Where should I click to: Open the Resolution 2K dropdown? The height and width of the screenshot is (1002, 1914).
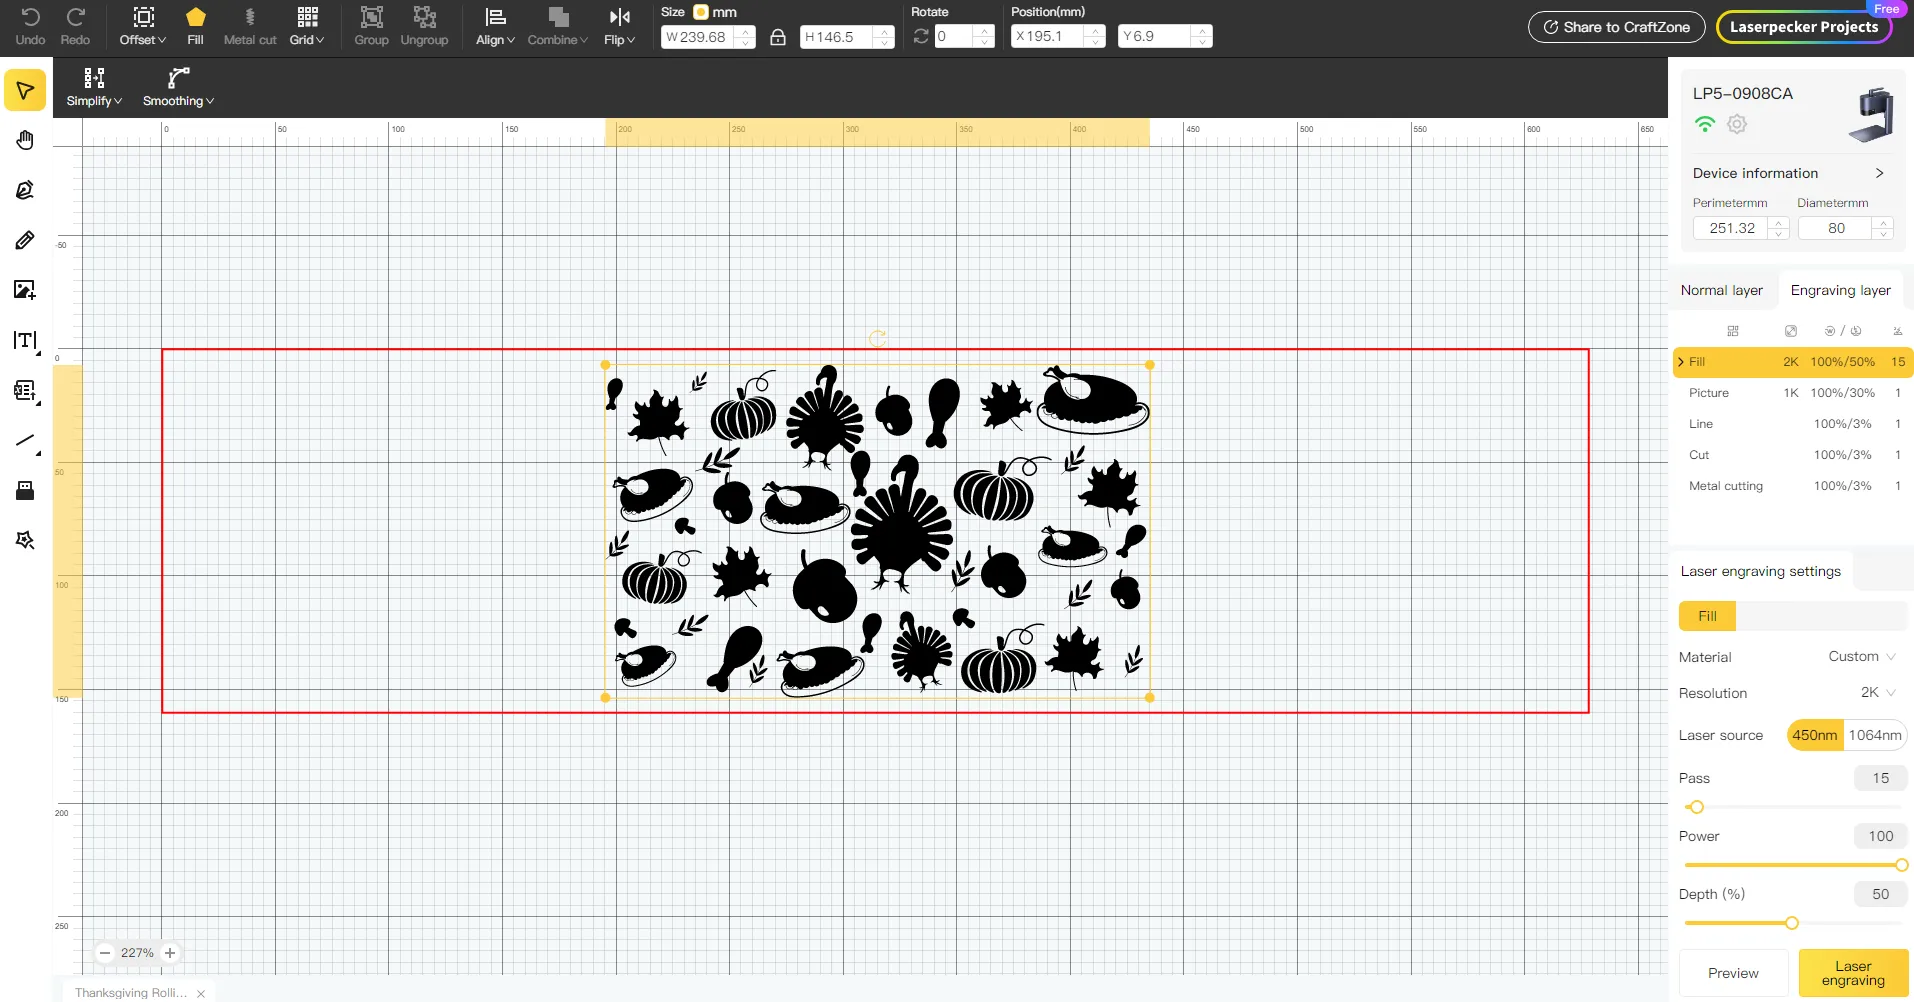pyautogui.click(x=1877, y=693)
